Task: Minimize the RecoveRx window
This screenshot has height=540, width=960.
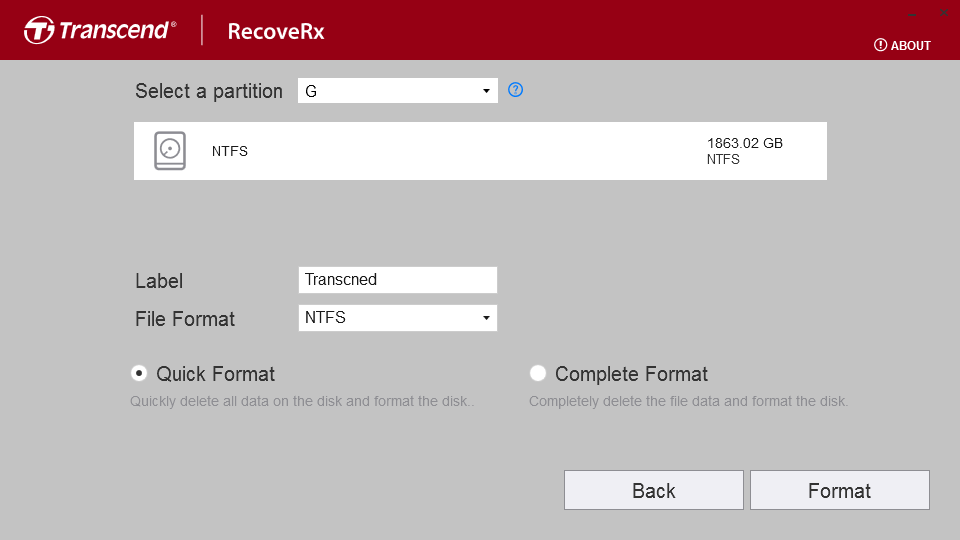Action: pyautogui.click(x=912, y=13)
